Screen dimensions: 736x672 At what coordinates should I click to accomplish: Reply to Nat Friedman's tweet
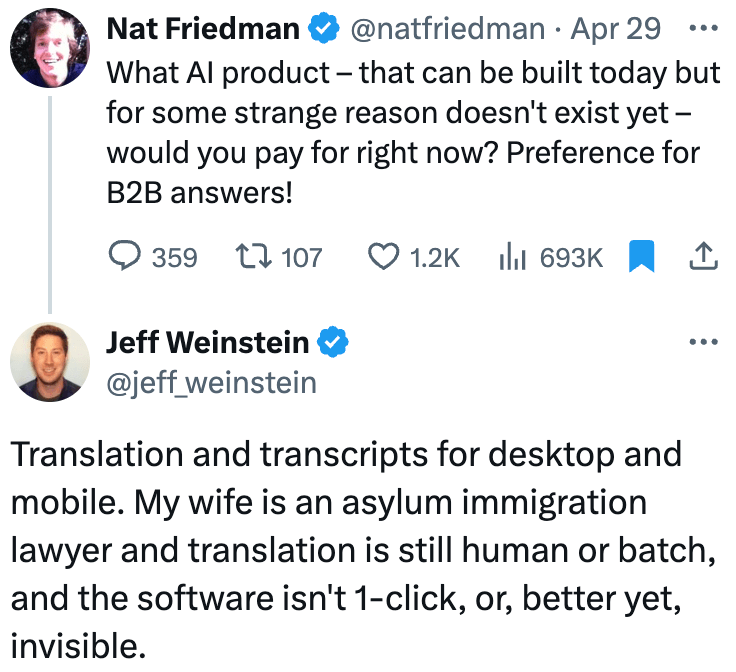[x=124, y=257]
